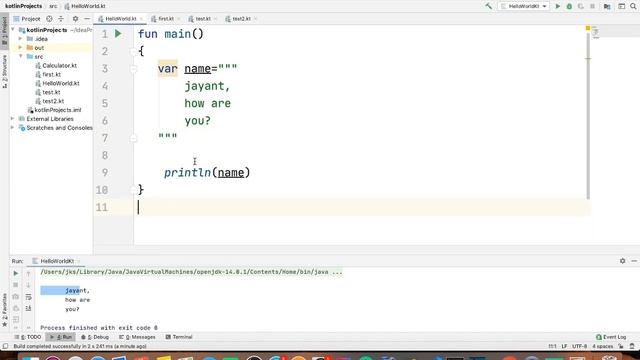This screenshot has height=360, width=640.
Task: Toggle Scroll to End in Run console
Action: click(28, 308)
